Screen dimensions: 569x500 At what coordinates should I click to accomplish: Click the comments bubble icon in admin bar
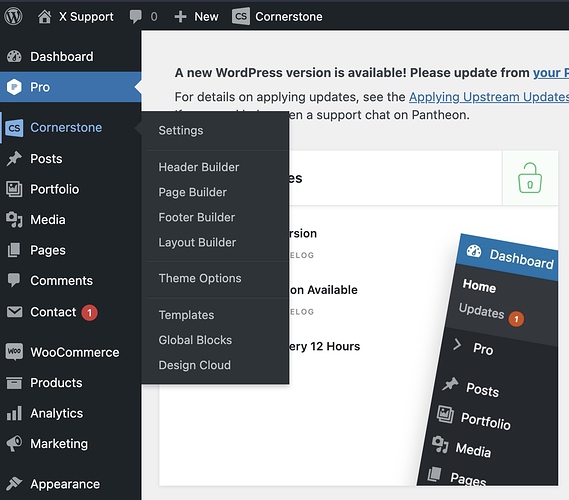pos(135,16)
